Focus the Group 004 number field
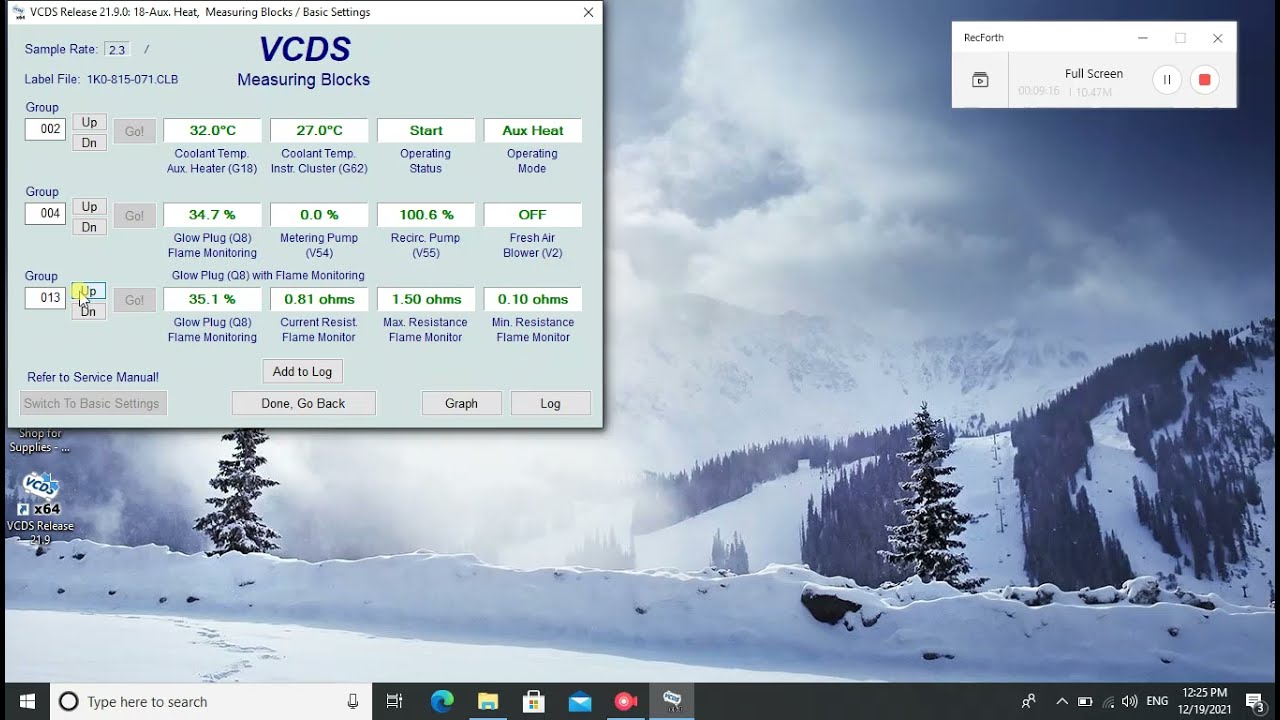 click(x=45, y=213)
